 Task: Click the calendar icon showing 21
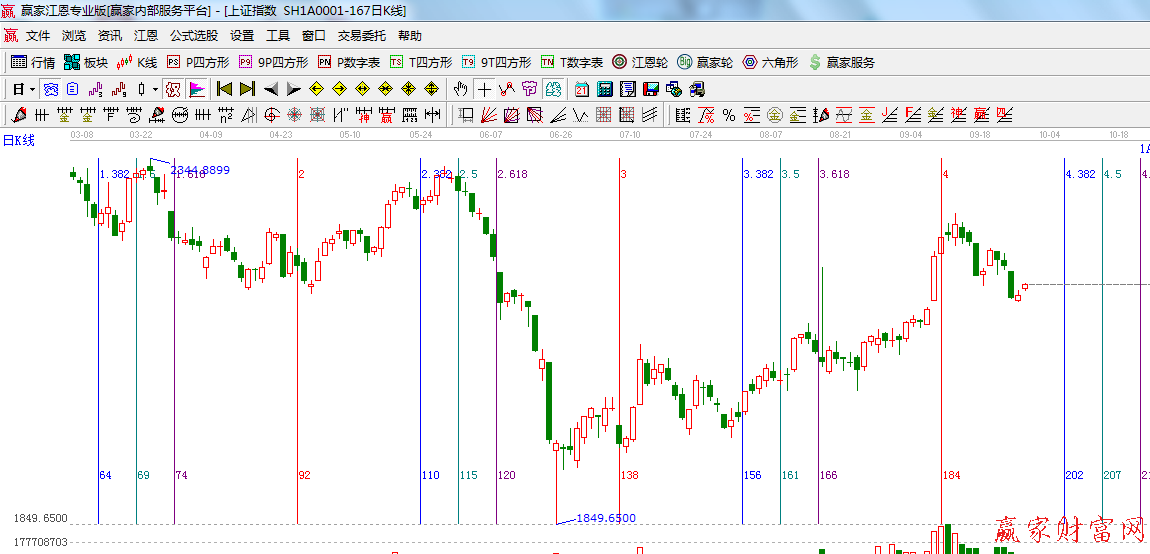point(581,89)
